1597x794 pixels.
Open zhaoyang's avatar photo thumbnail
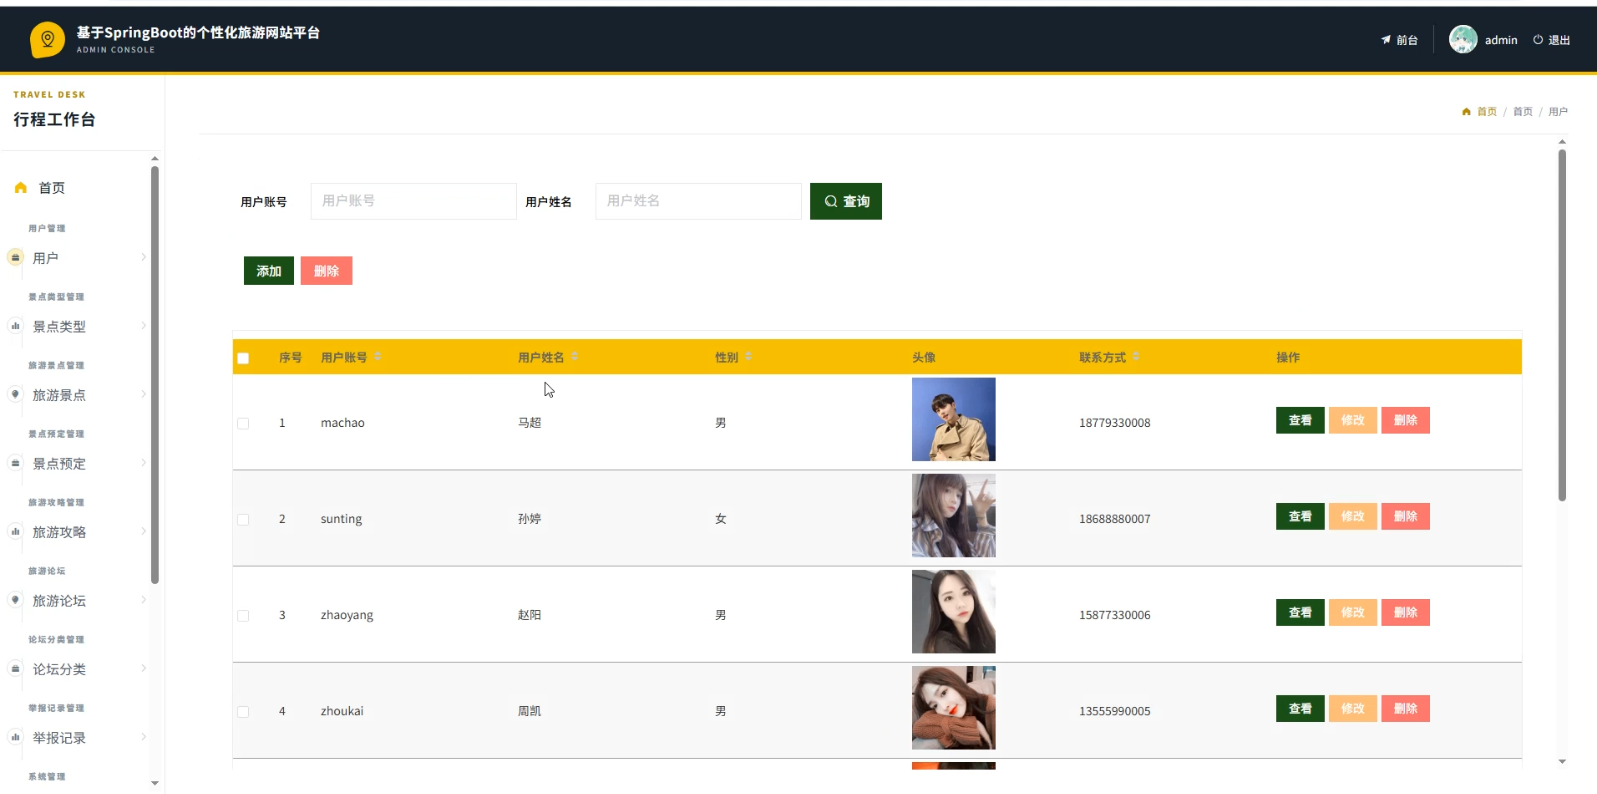[x=954, y=611]
